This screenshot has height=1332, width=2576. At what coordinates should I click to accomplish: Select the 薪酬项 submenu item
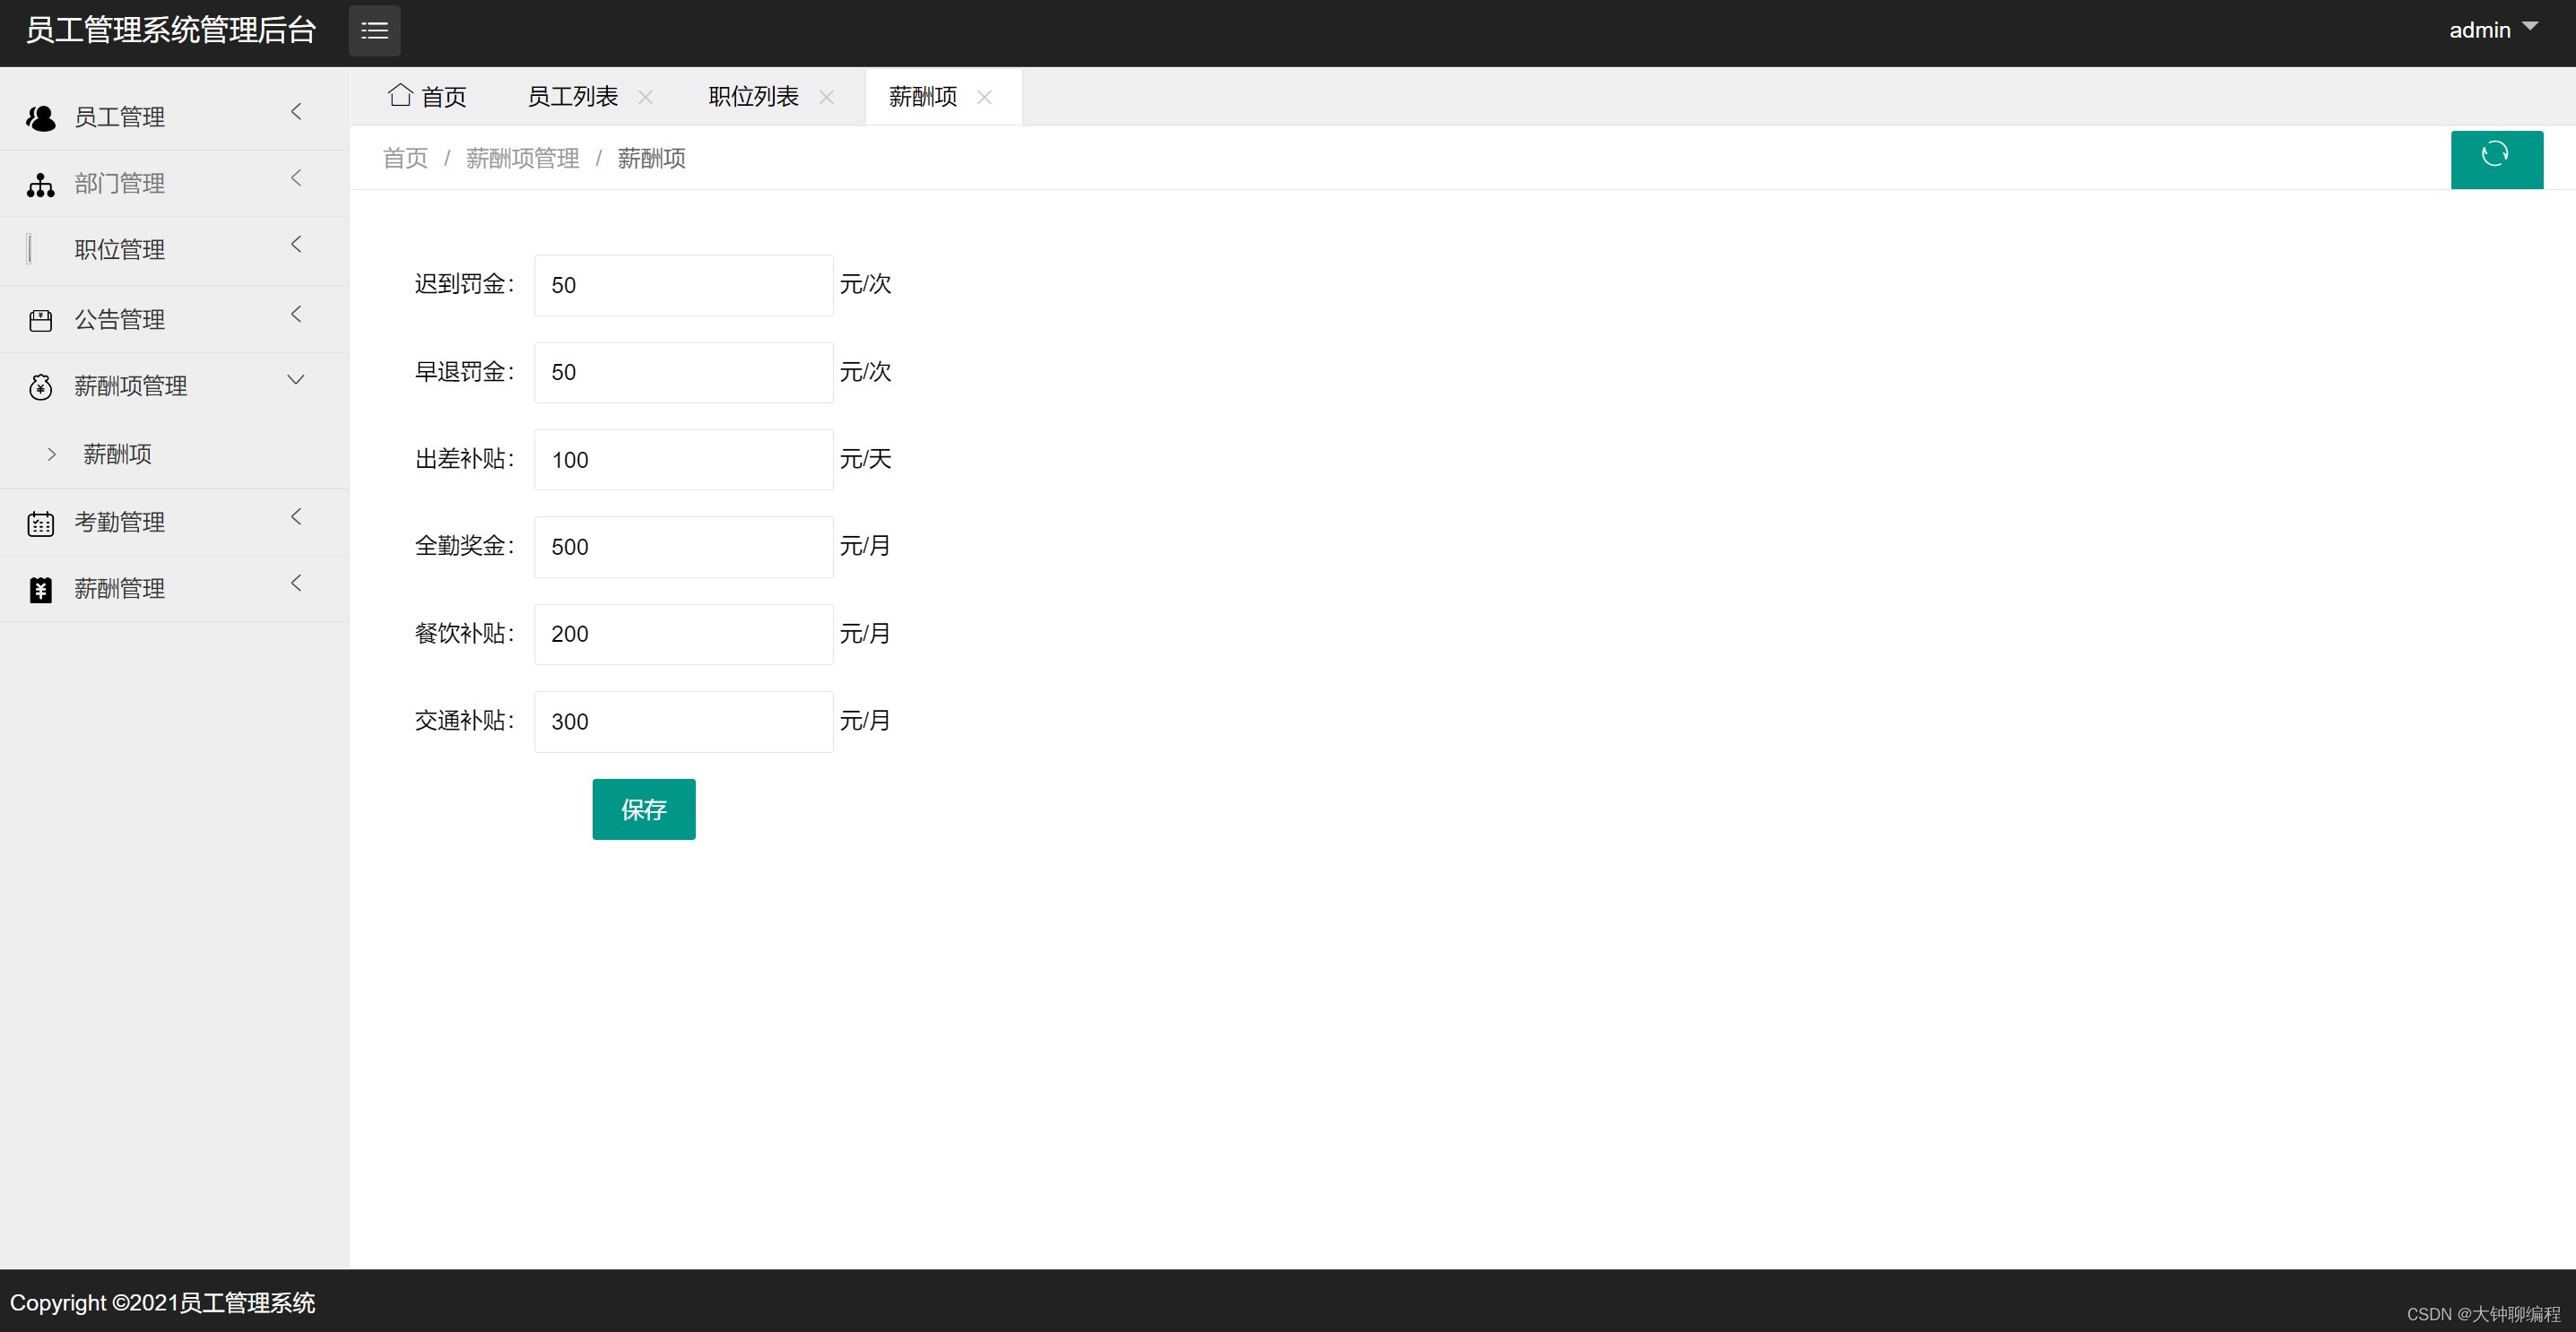(117, 454)
